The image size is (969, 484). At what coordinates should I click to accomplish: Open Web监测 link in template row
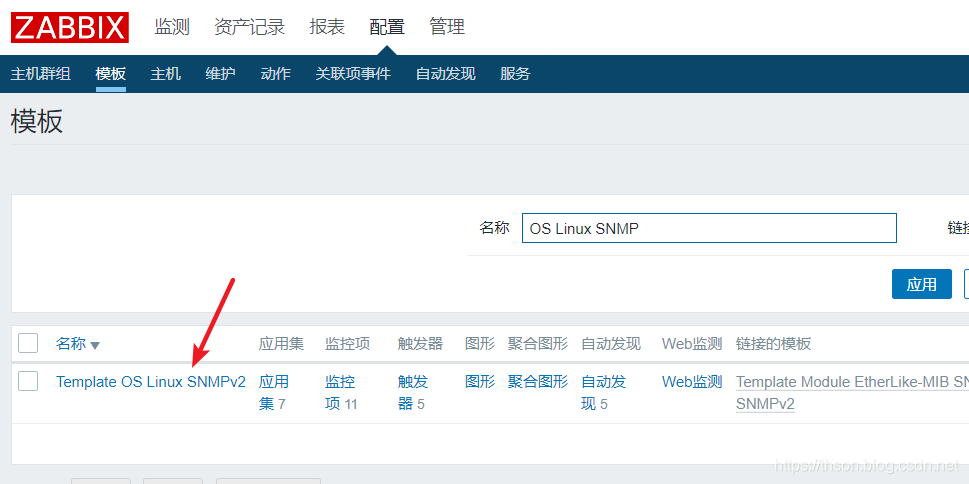(x=692, y=382)
